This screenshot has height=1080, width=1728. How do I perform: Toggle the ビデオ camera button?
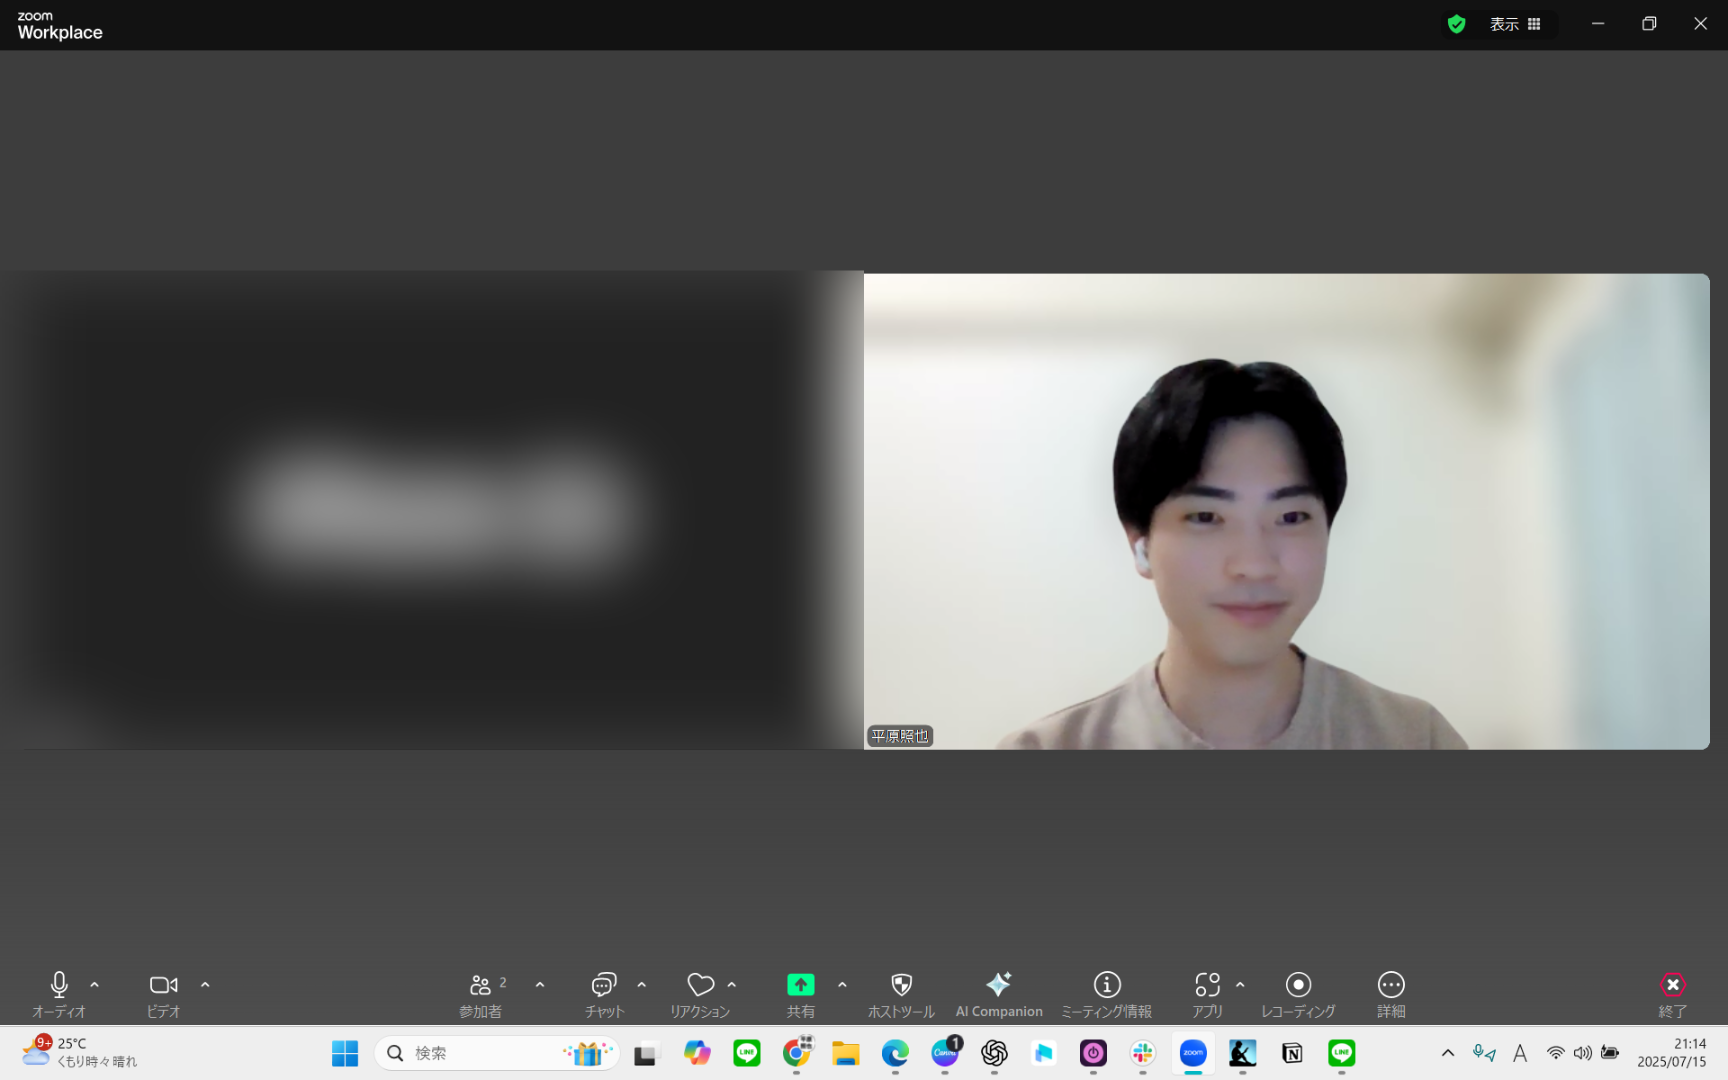164,994
